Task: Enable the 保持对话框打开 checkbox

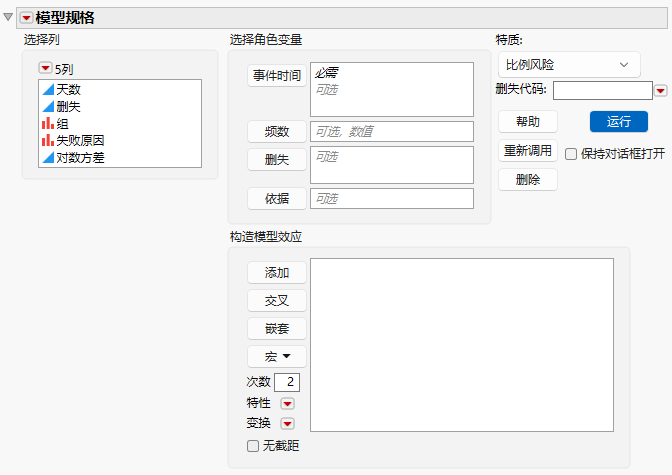Action: click(x=571, y=154)
